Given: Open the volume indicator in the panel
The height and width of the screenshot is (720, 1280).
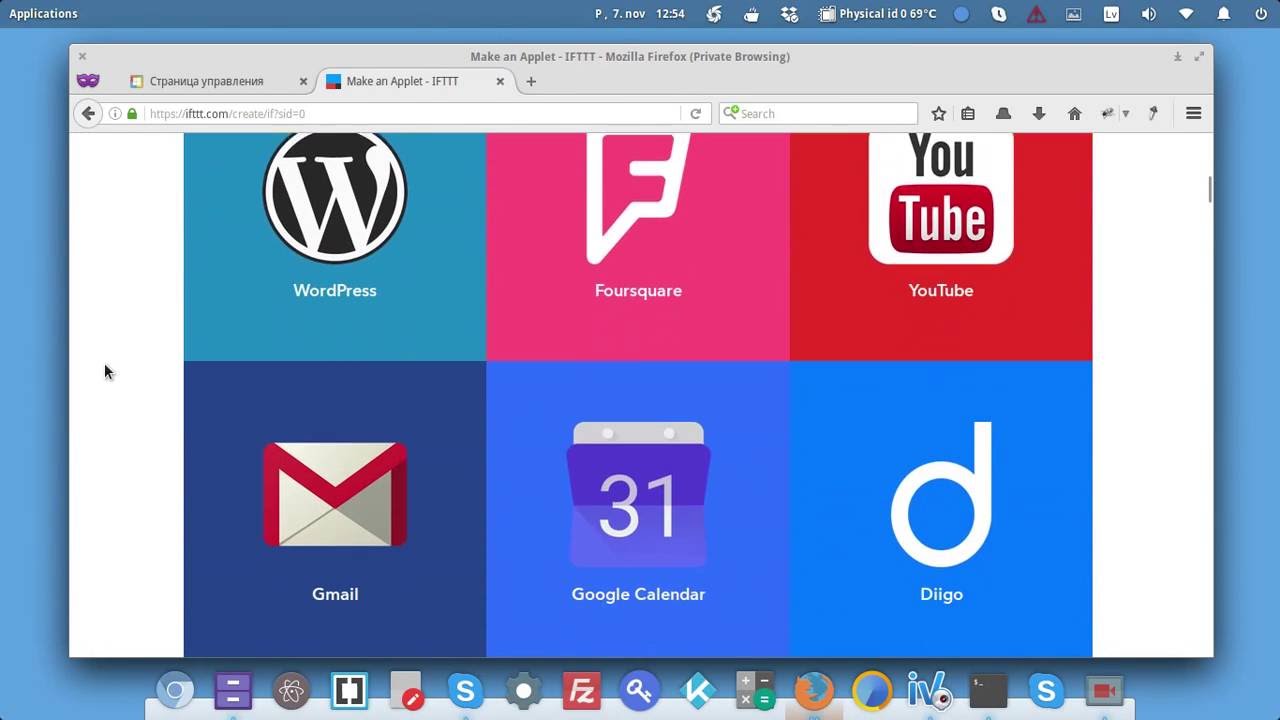Looking at the screenshot, I should [1149, 14].
